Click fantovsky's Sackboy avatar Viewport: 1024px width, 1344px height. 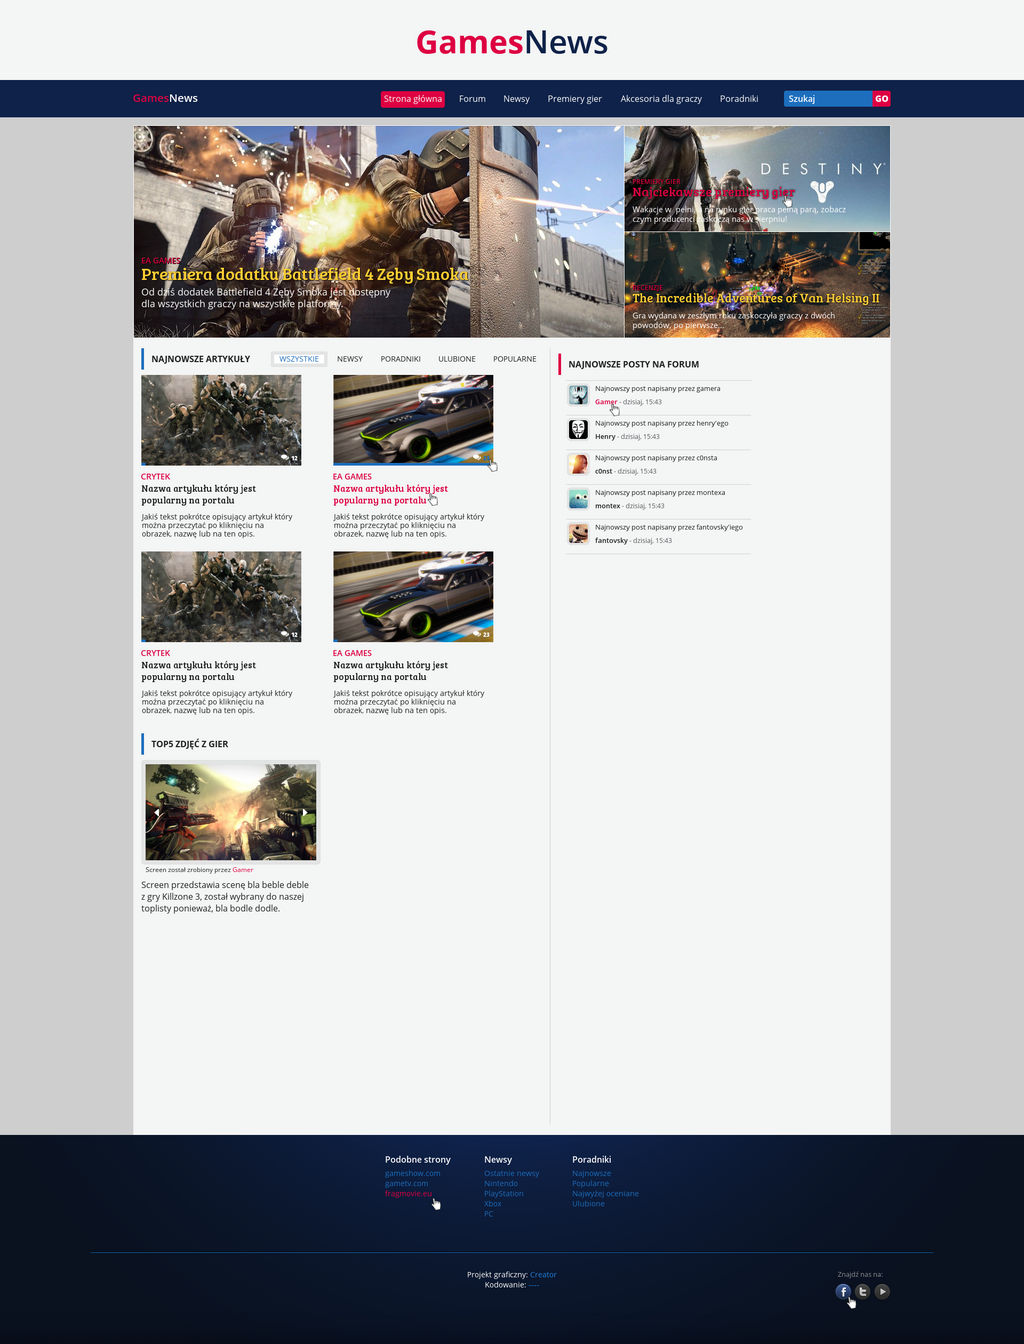click(578, 534)
